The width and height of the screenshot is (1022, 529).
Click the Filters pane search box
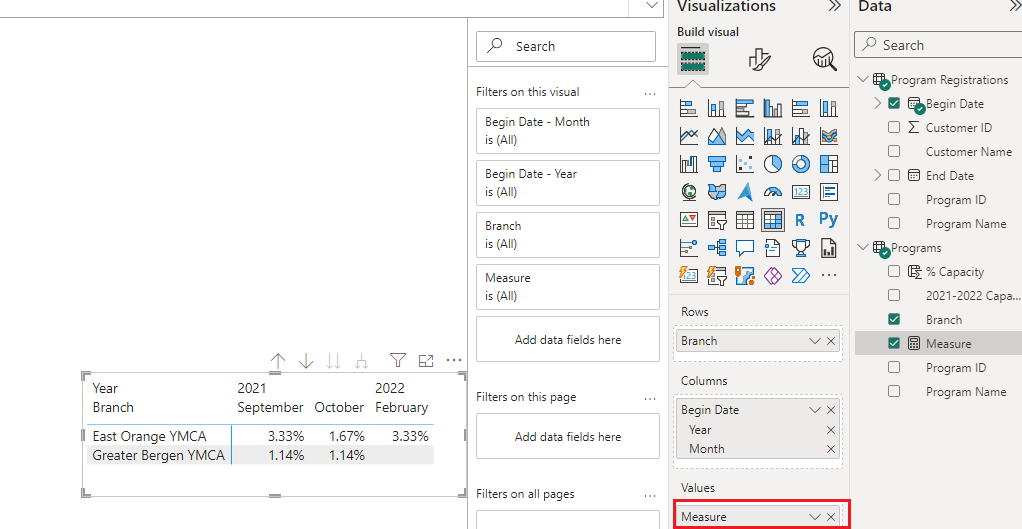tap(566, 46)
